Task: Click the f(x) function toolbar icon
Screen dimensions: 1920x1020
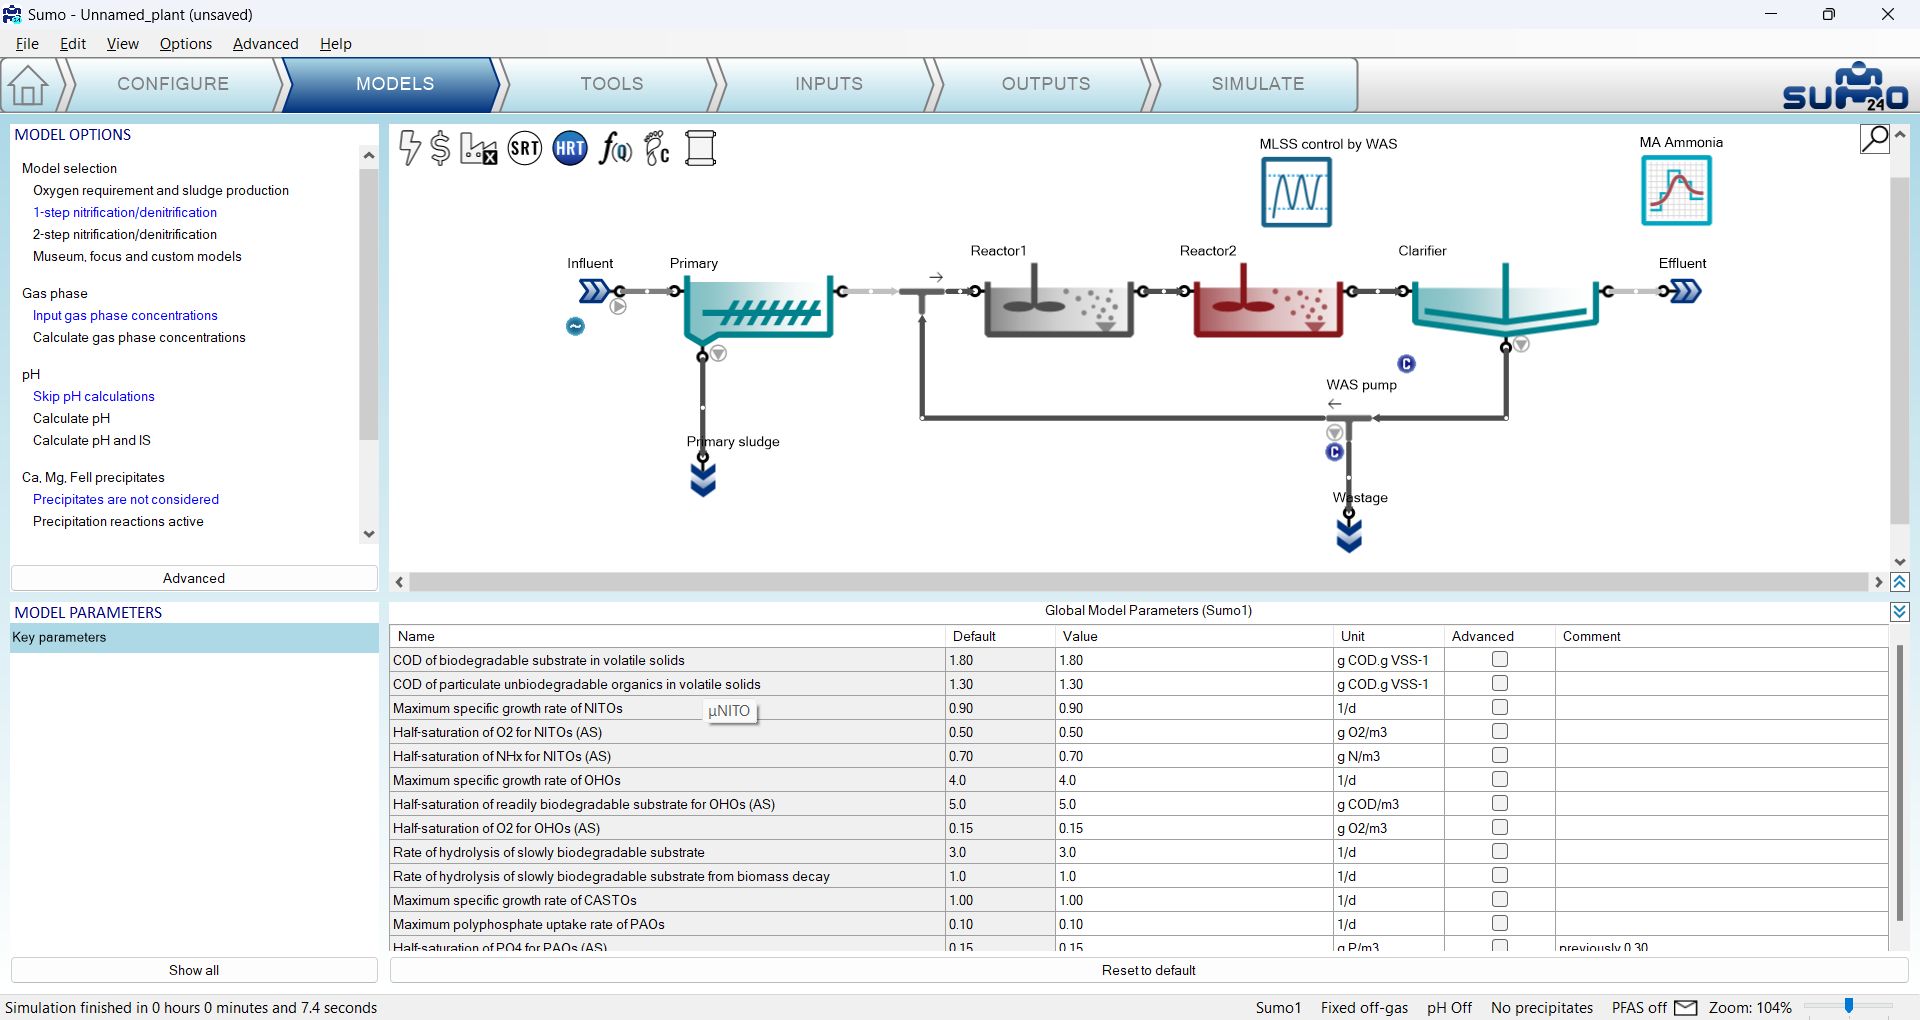Action: pos(615,148)
